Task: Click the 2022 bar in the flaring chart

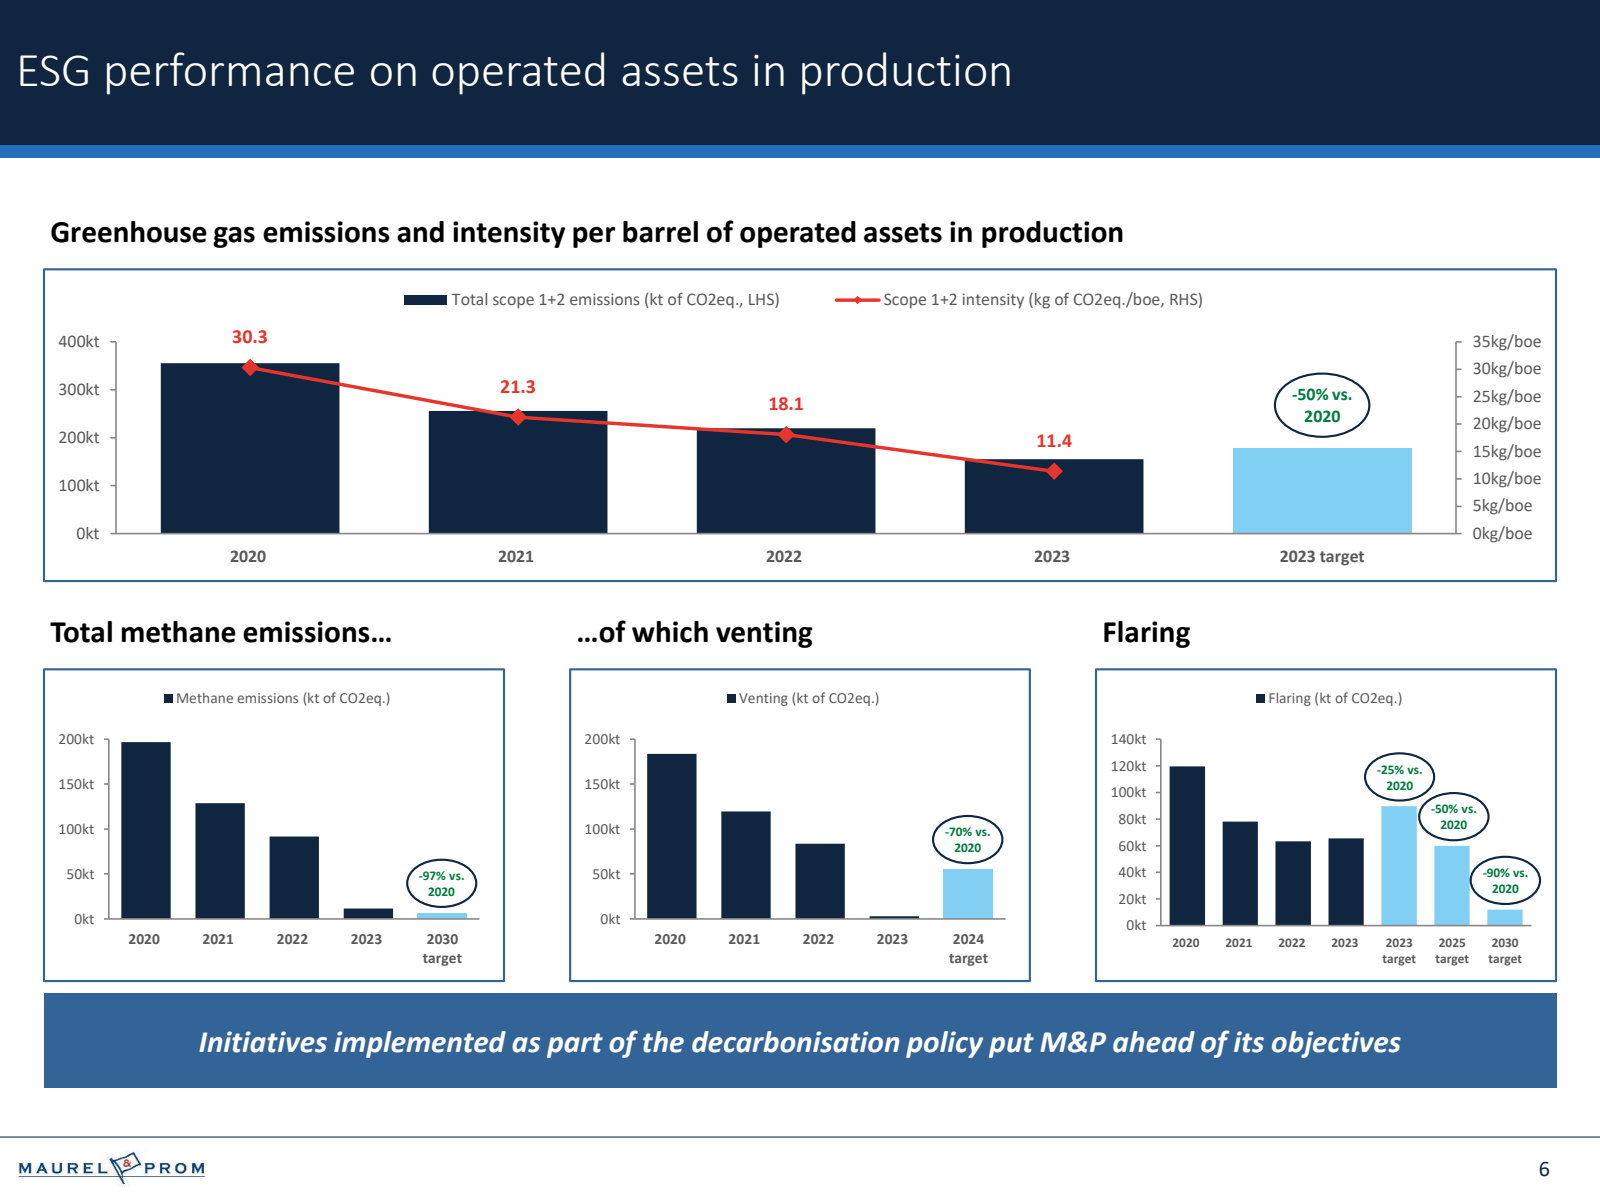Action: [1293, 883]
